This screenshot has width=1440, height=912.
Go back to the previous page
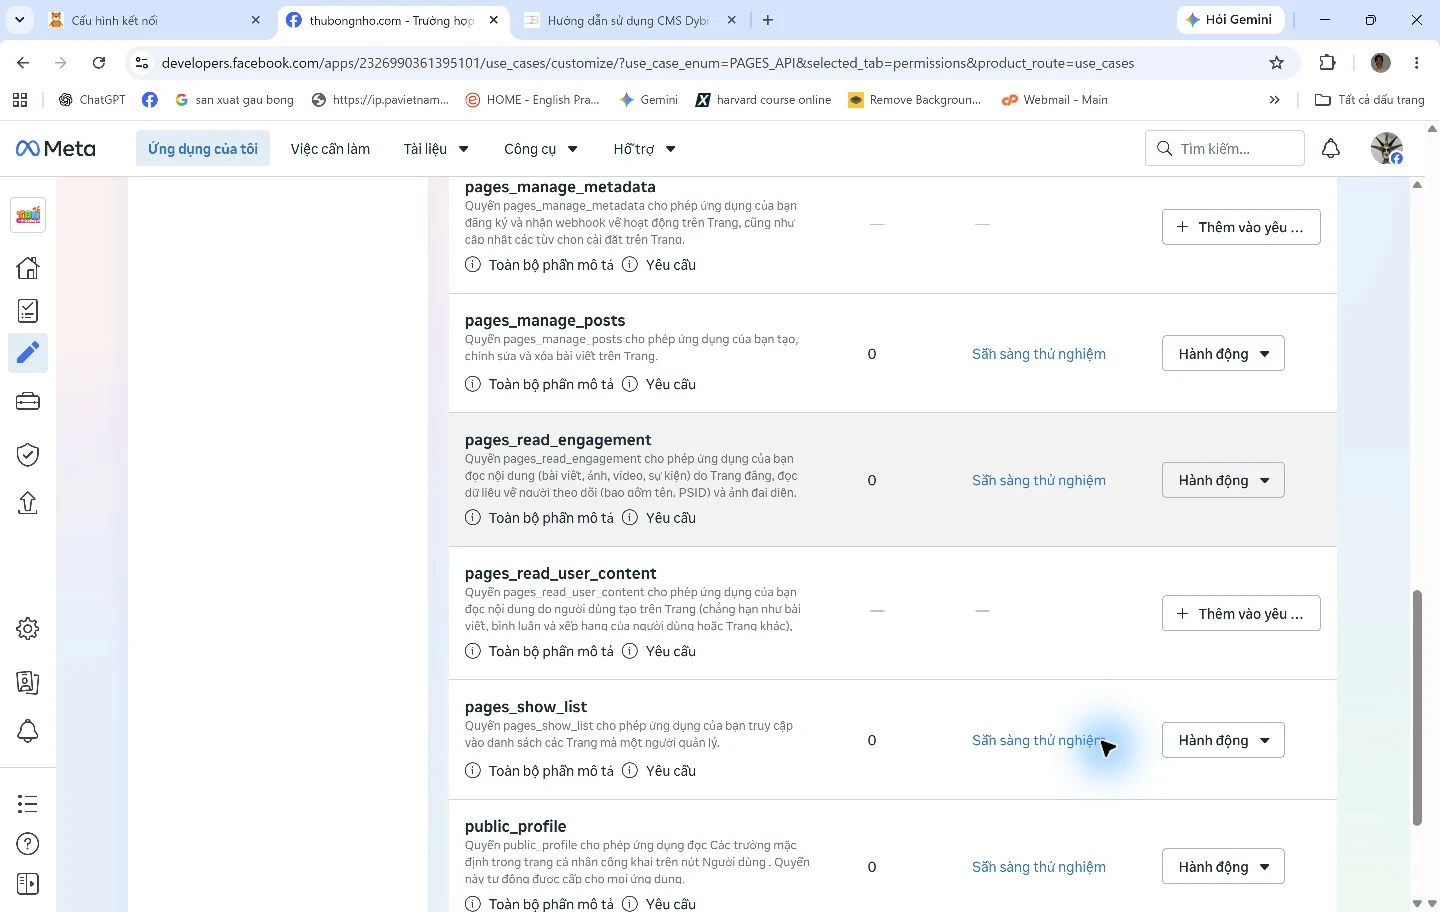[x=23, y=63]
